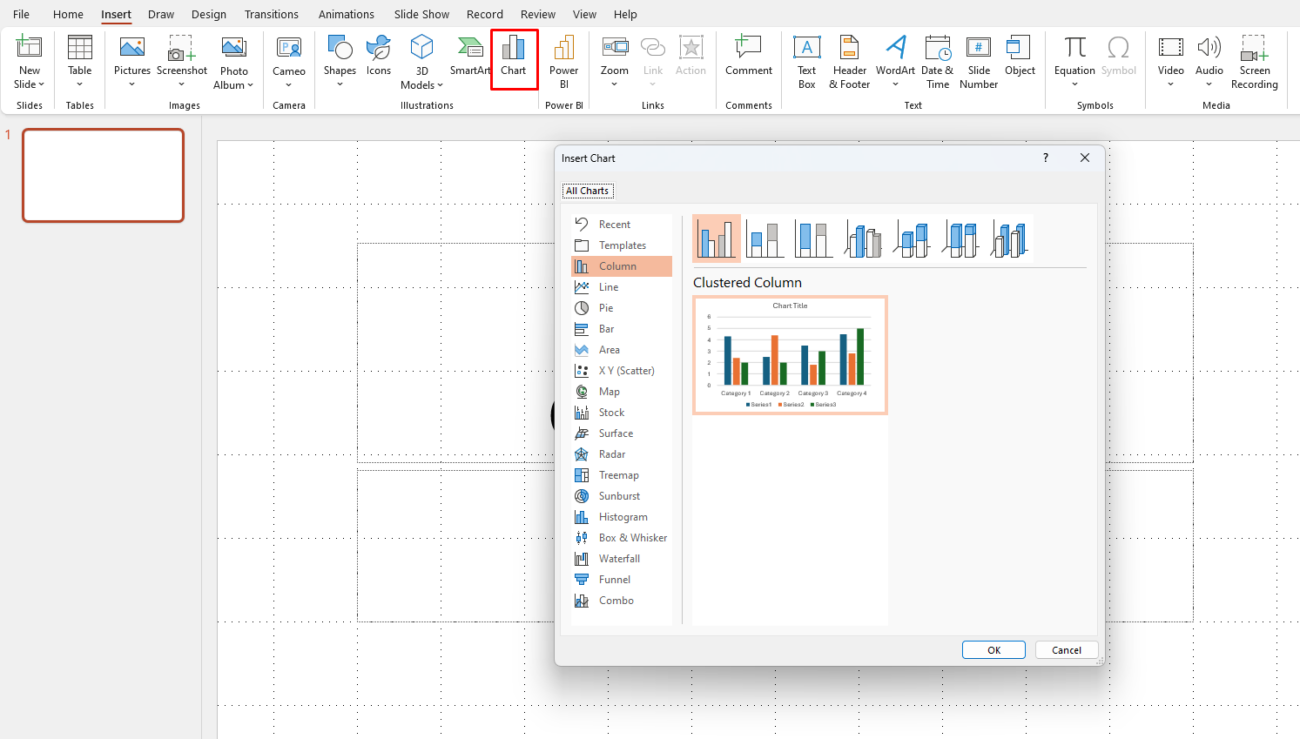Switch to the Home tab

(68, 14)
